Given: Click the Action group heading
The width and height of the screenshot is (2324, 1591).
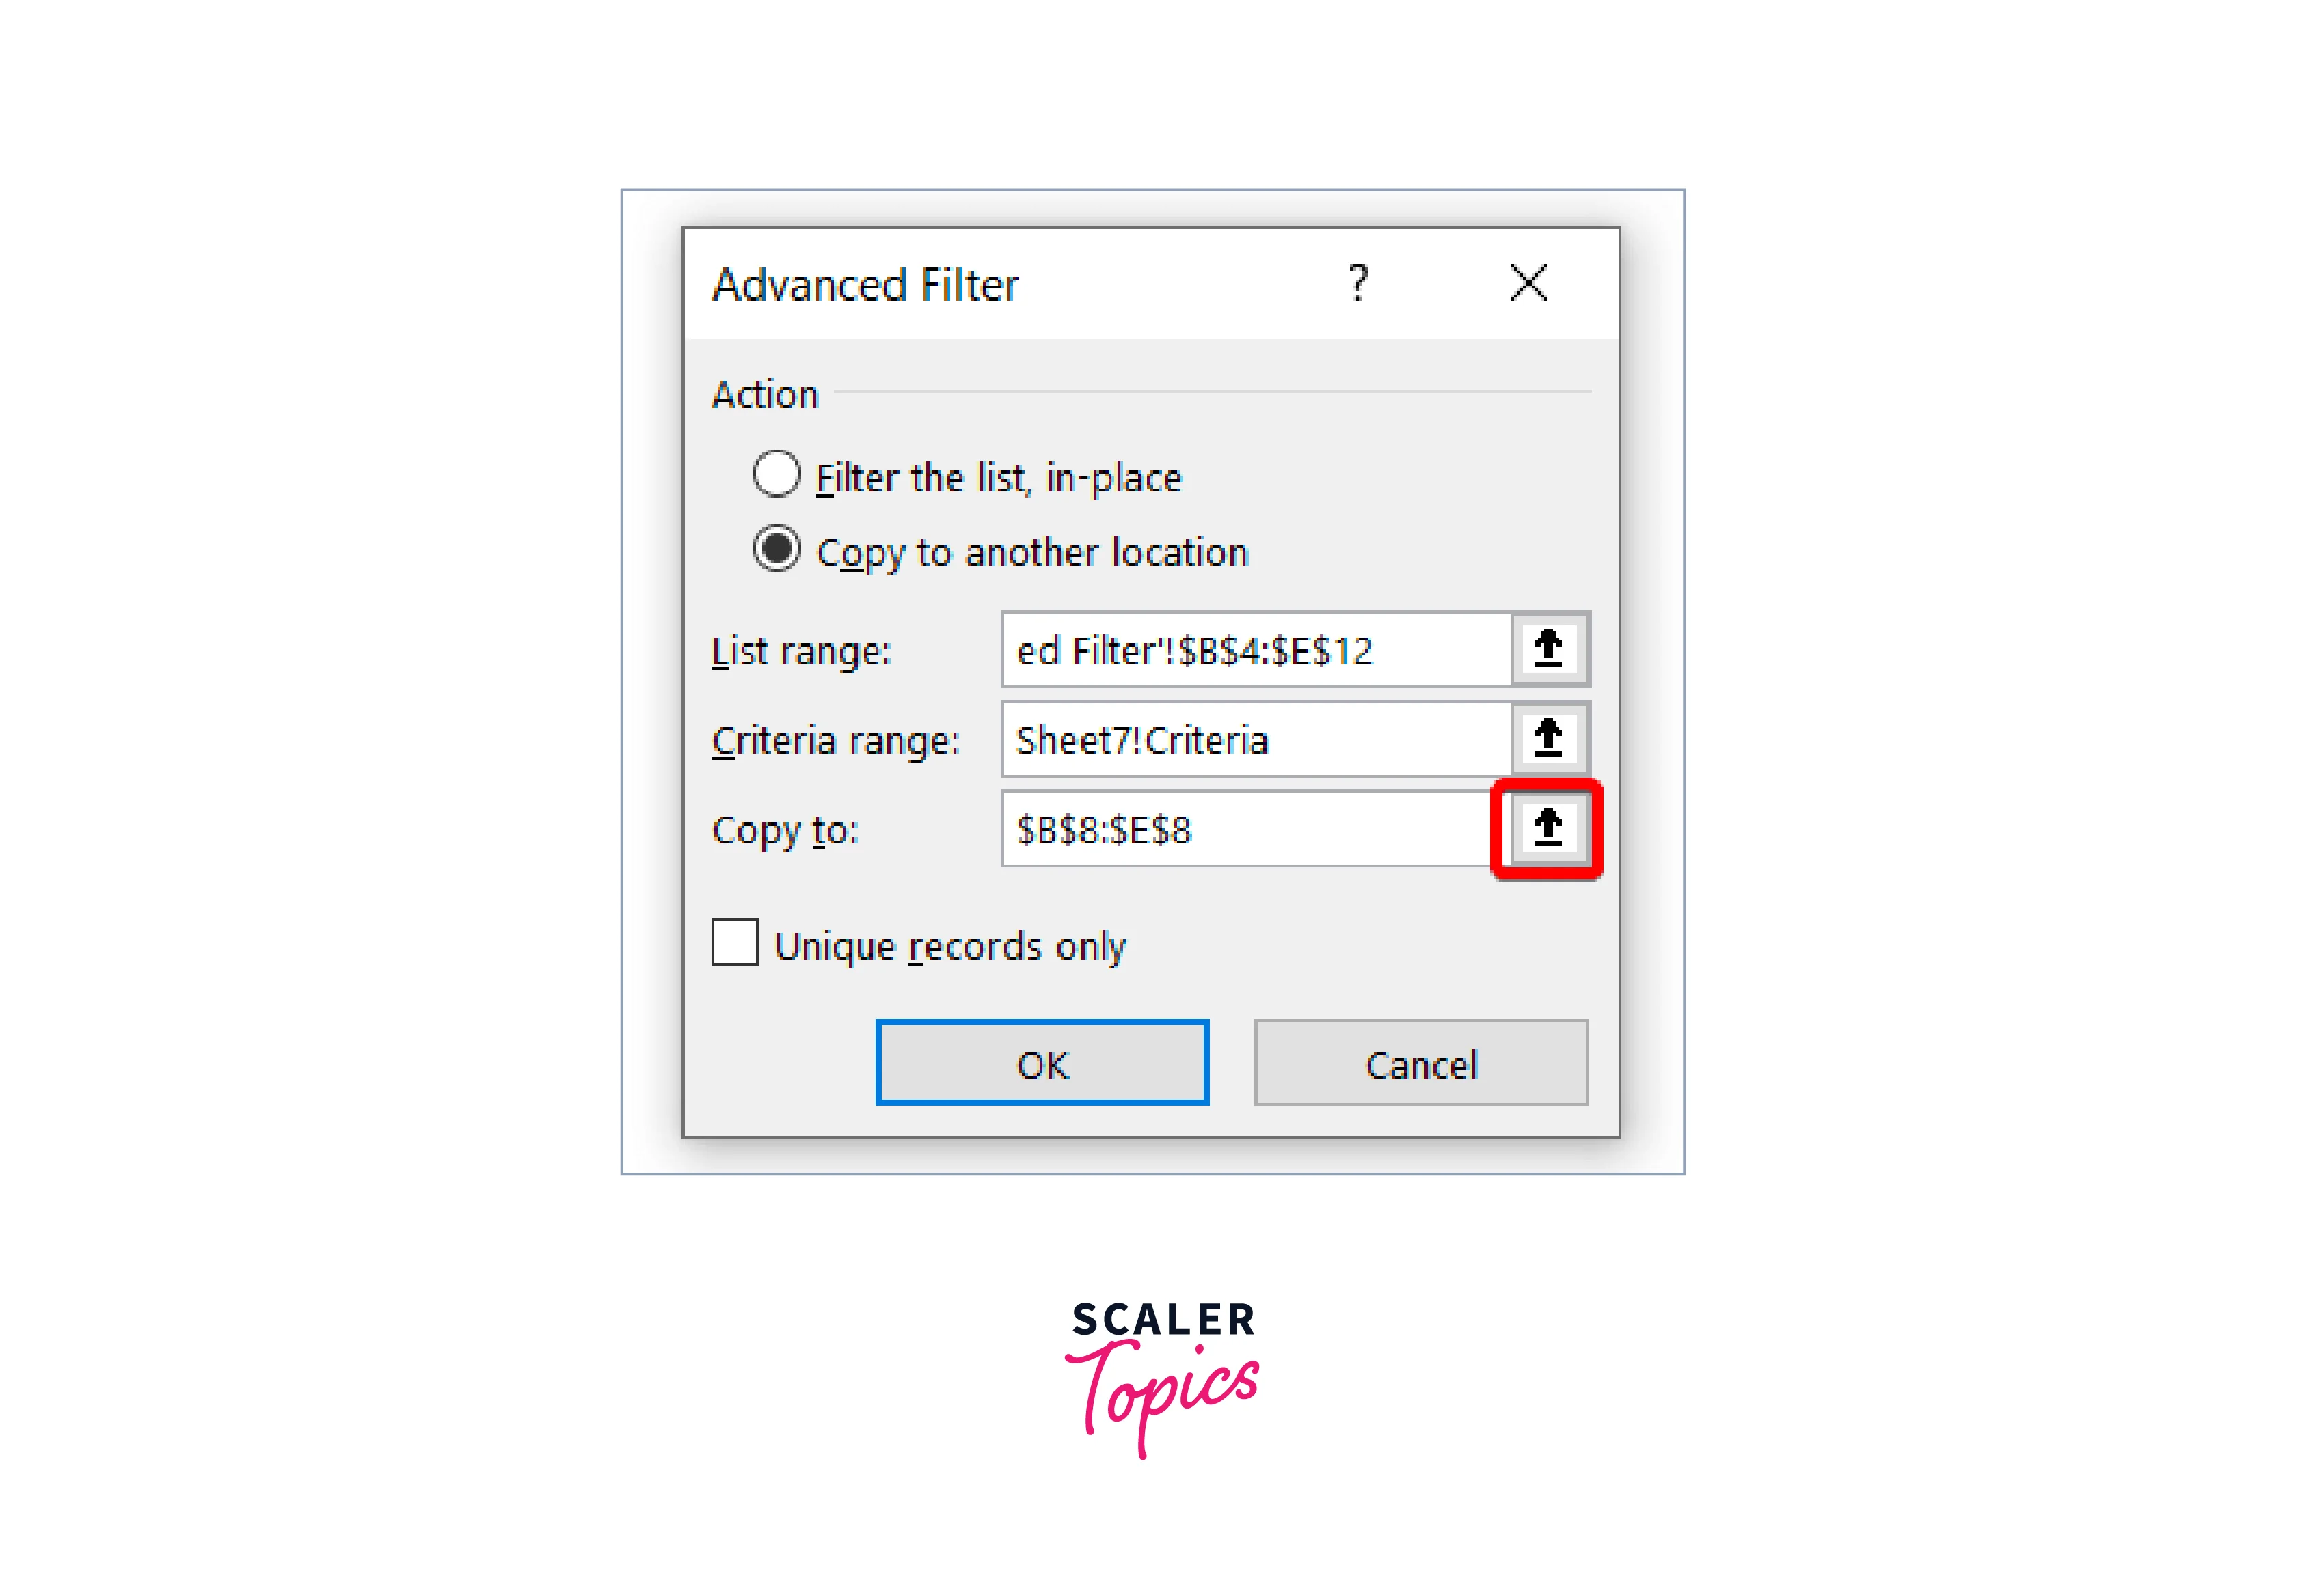Looking at the screenshot, I should point(765,394).
